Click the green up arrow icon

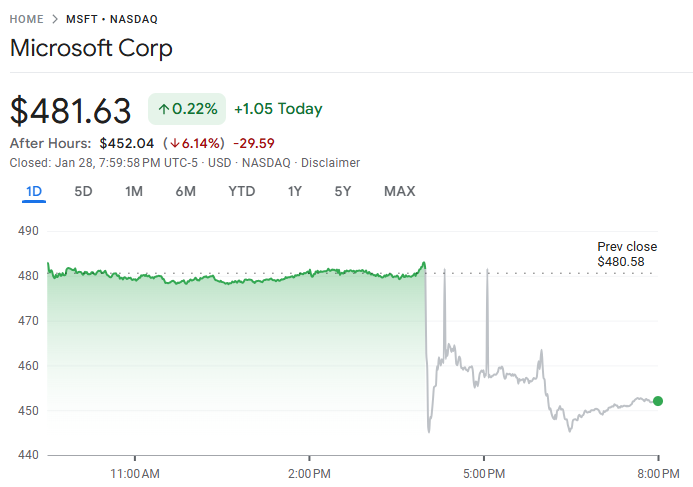164,109
